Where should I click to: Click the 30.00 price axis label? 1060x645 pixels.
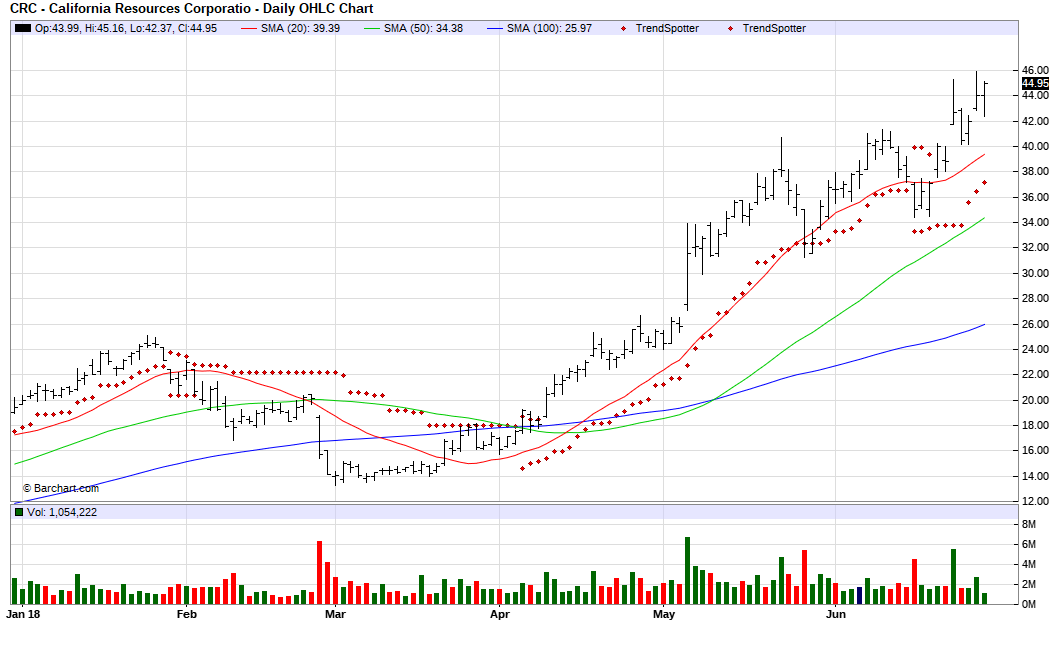[1035, 273]
